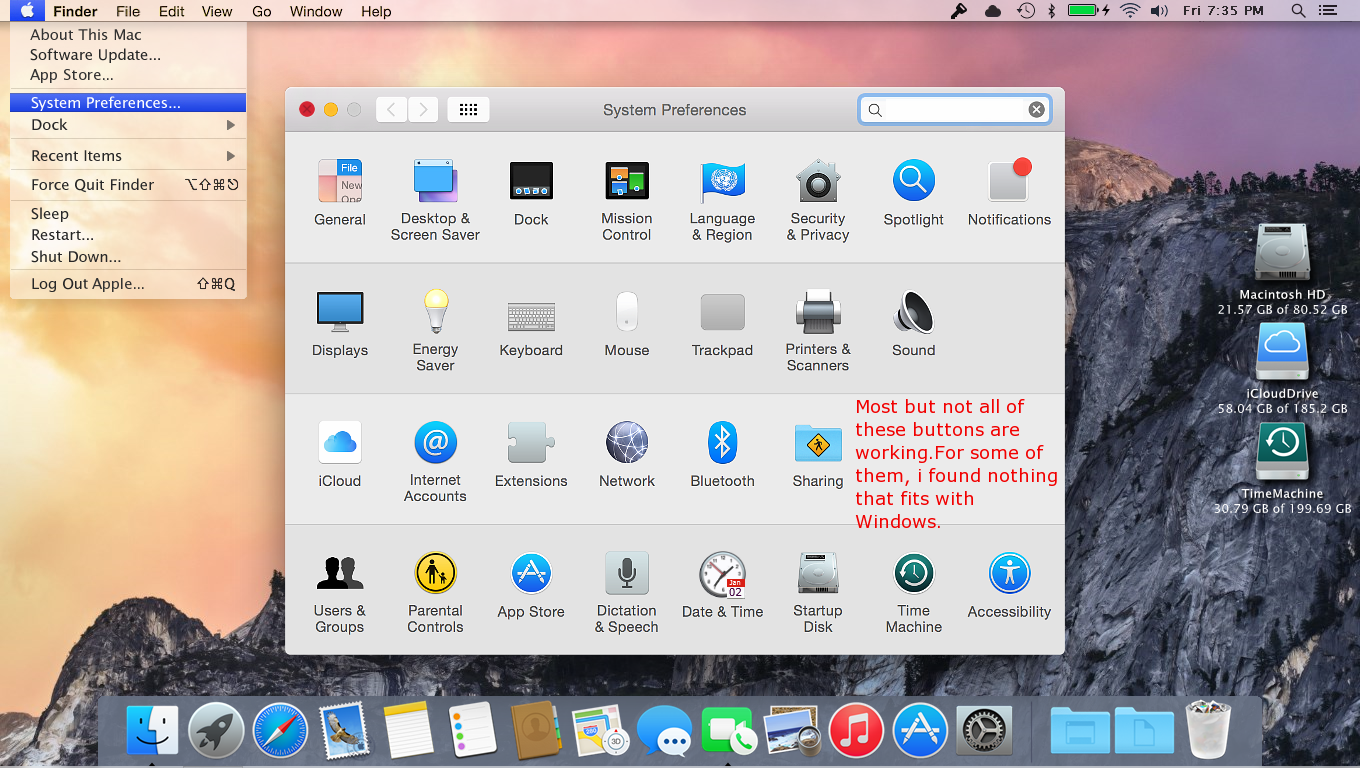Viewport: 1360px width, 768px height.
Task: Open Users & Groups preferences
Action: pyautogui.click(x=340, y=592)
